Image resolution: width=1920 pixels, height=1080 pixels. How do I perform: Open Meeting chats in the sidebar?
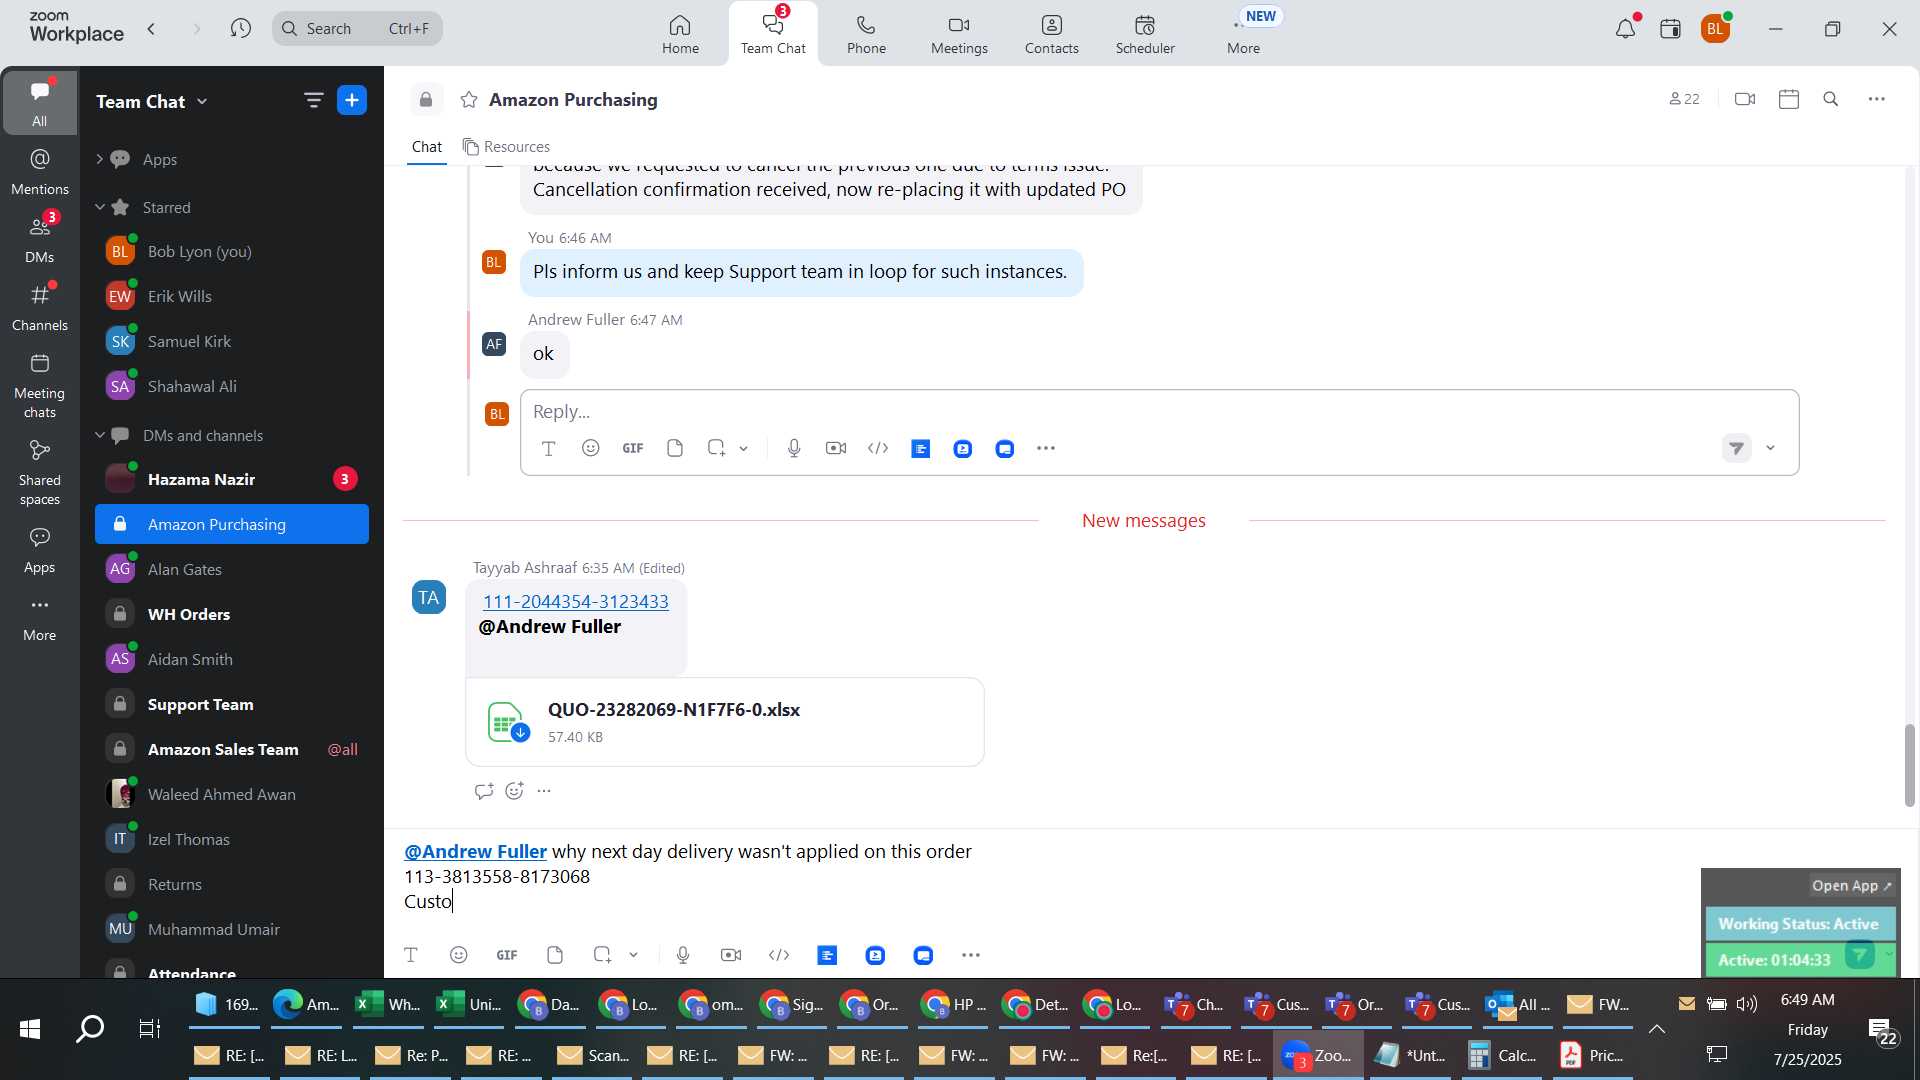click(39, 385)
